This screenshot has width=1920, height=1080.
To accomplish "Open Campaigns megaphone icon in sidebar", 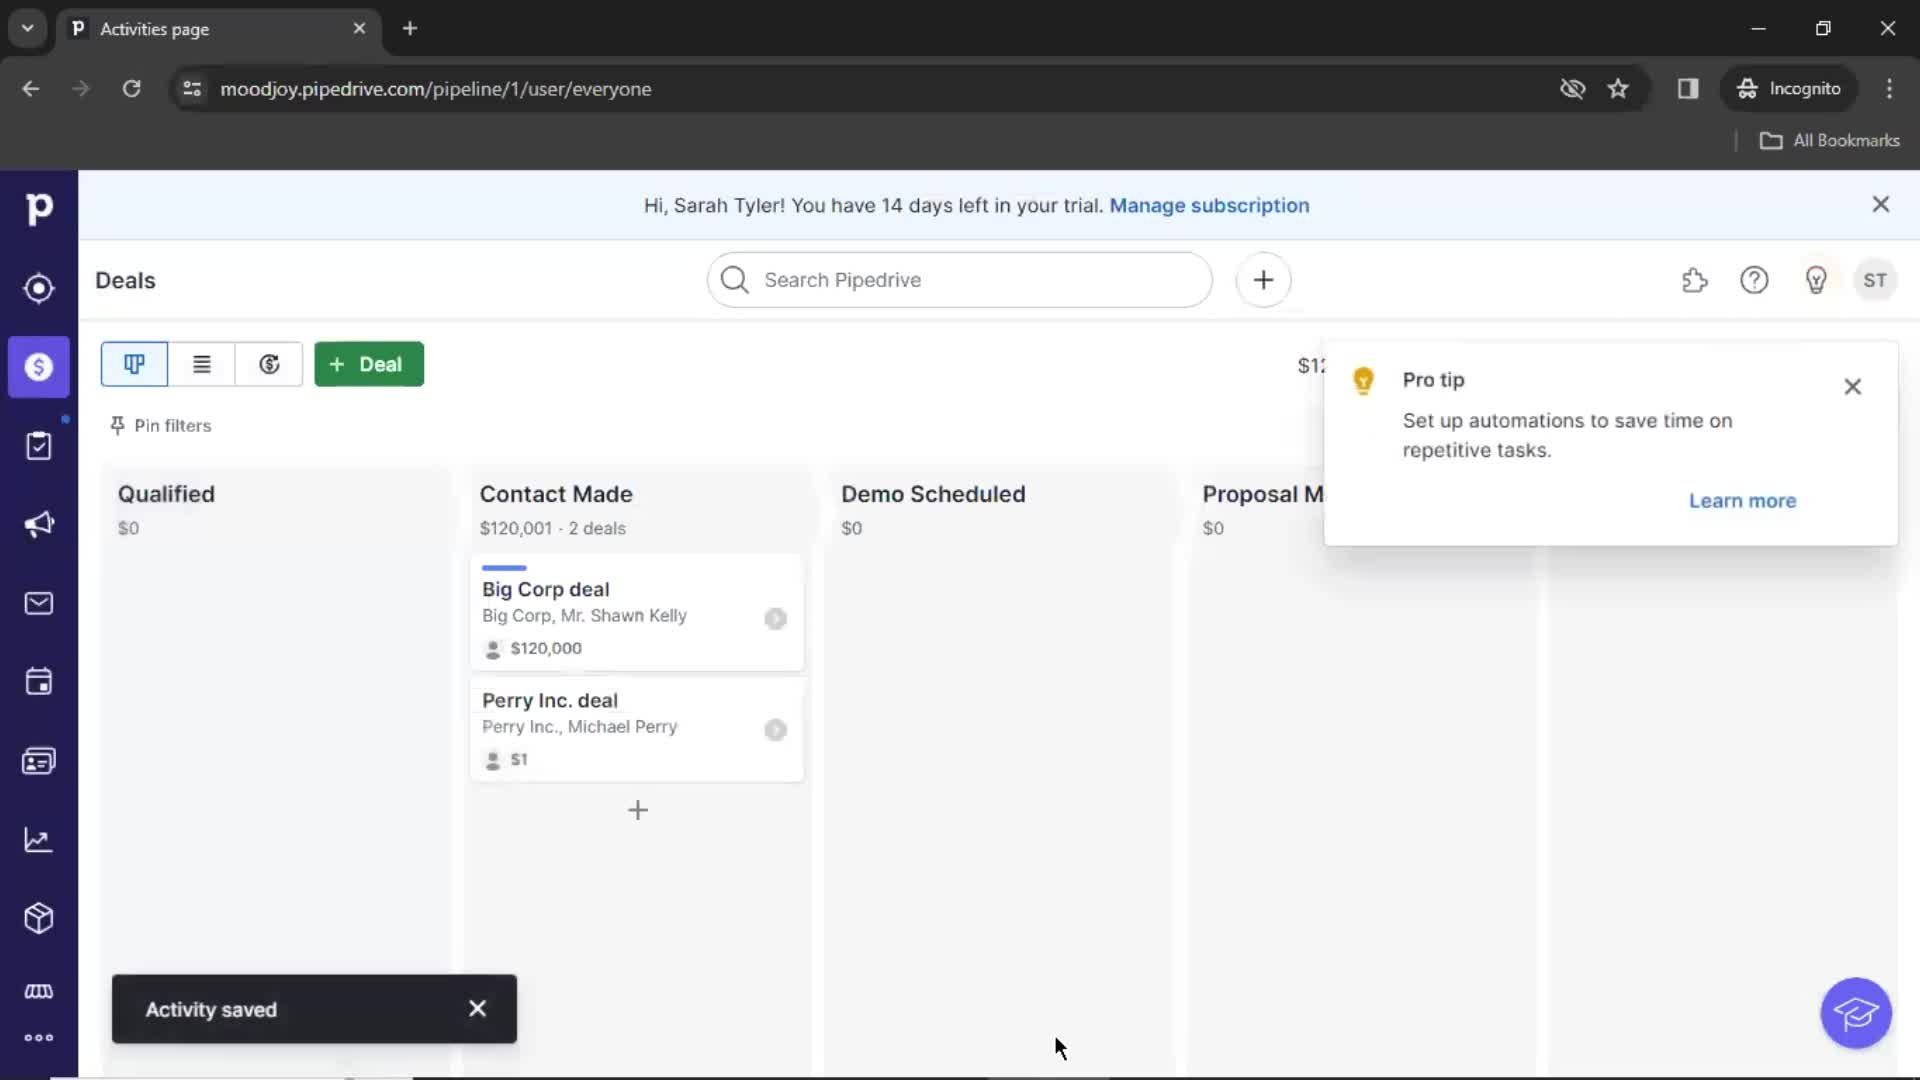I will (39, 524).
